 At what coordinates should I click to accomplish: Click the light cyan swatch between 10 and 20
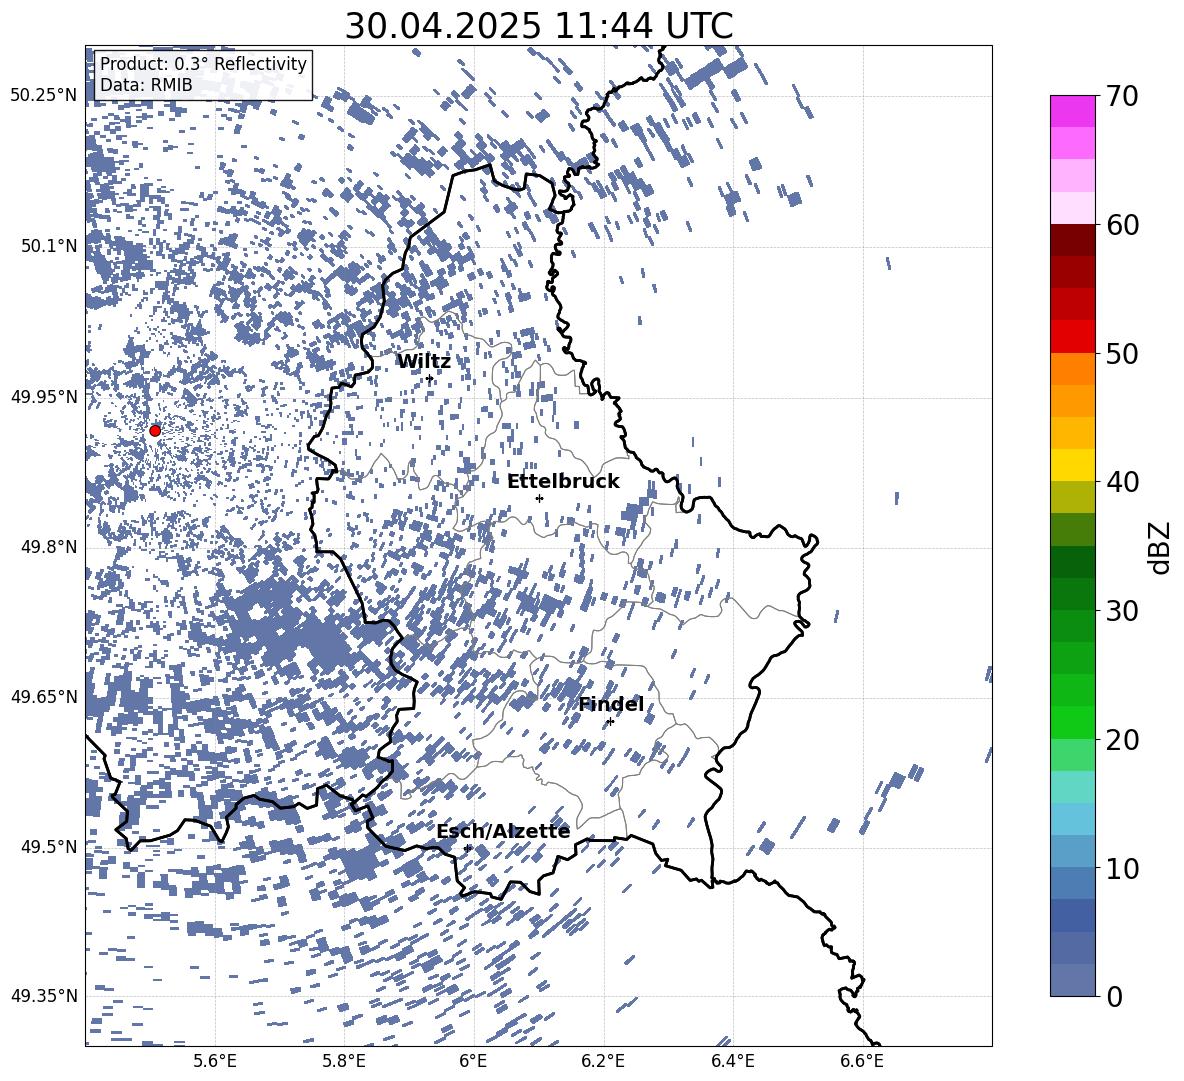[1072, 787]
